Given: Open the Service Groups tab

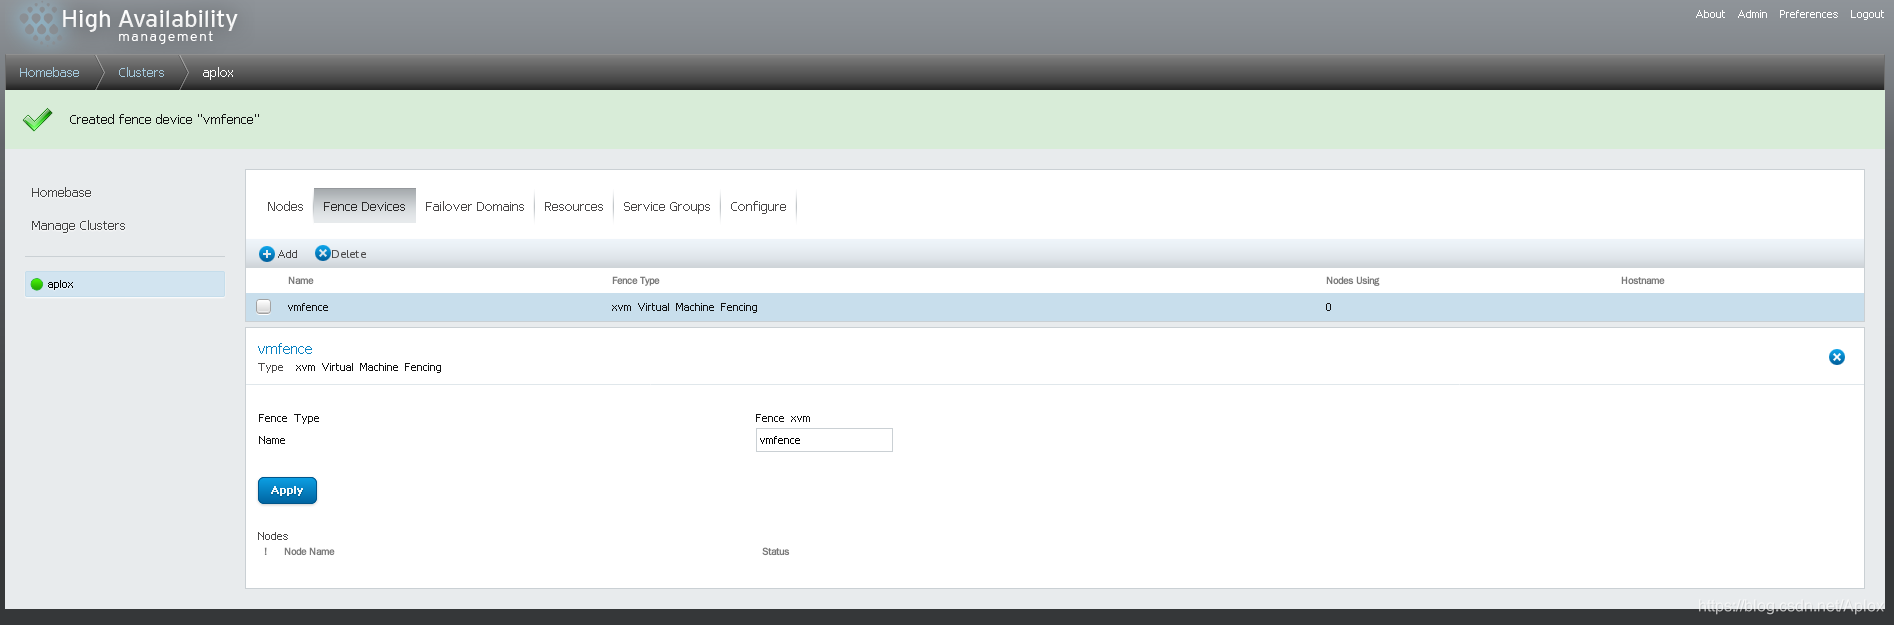Looking at the screenshot, I should pyautogui.click(x=666, y=207).
